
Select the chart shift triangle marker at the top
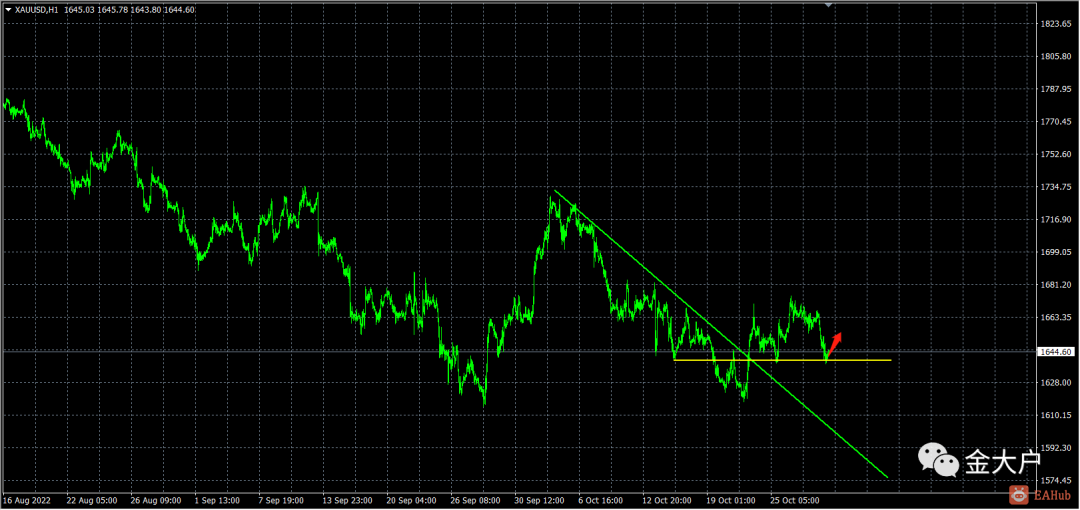[x=829, y=5]
